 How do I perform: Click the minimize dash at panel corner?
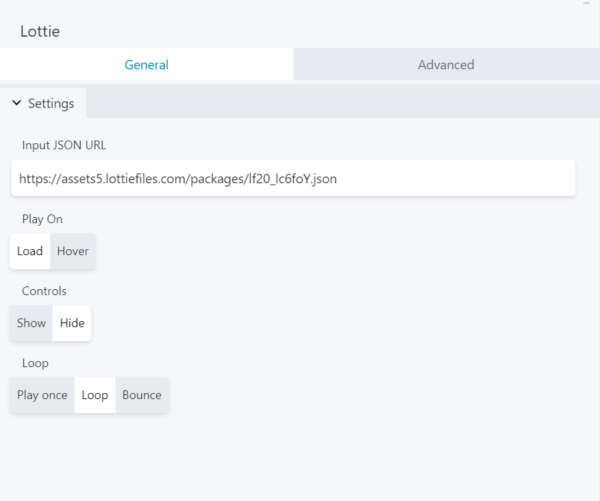click(x=586, y=3)
